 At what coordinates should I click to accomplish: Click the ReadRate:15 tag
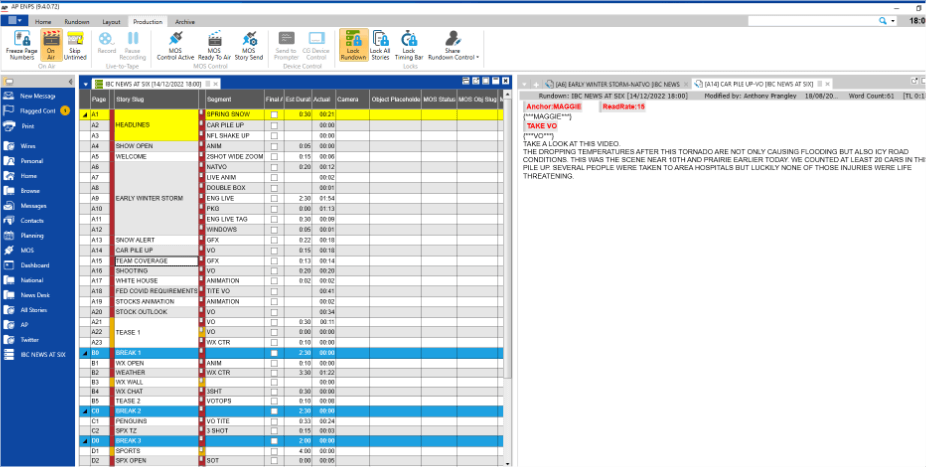(x=624, y=106)
